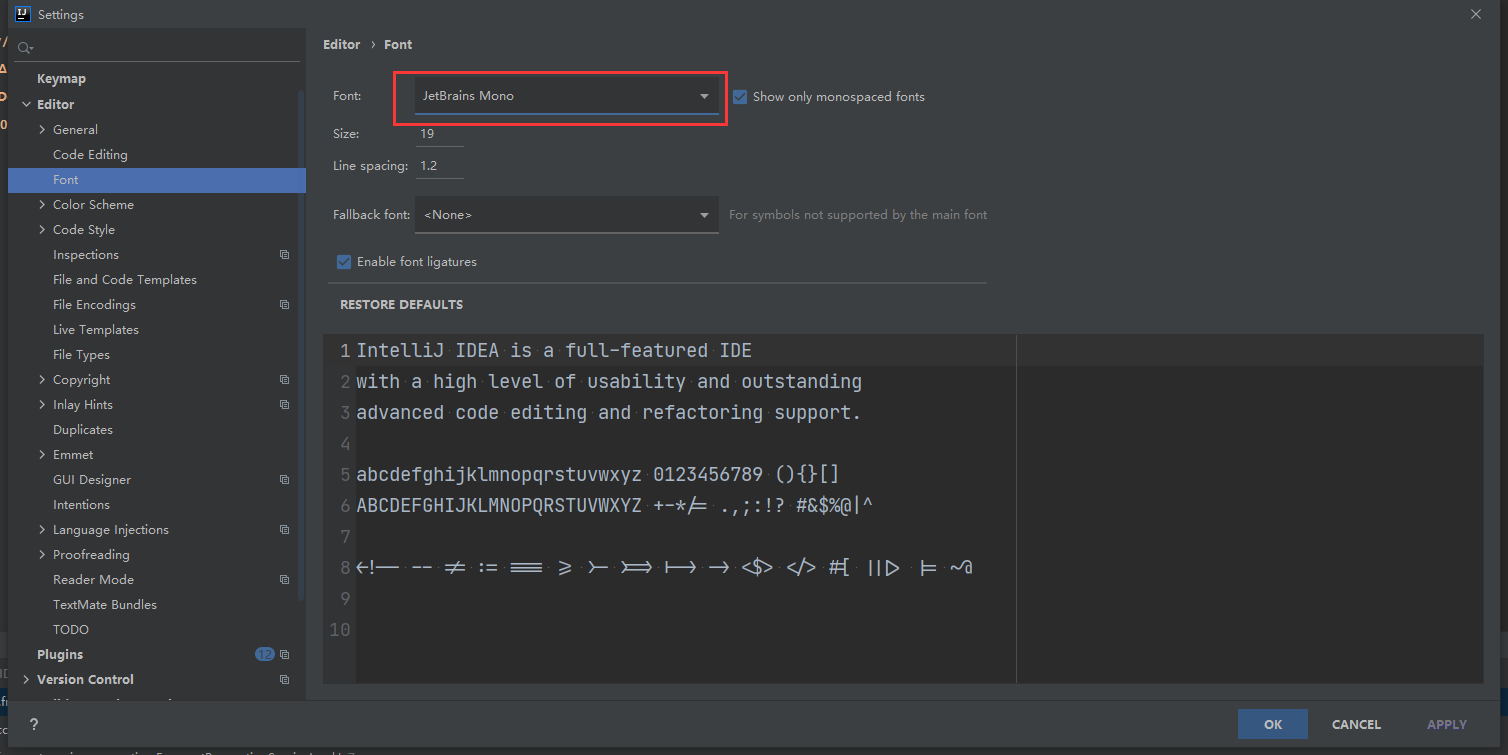Viewport: 1508px width, 755px height.
Task: Expand the Emmet node
Action: 42,455
